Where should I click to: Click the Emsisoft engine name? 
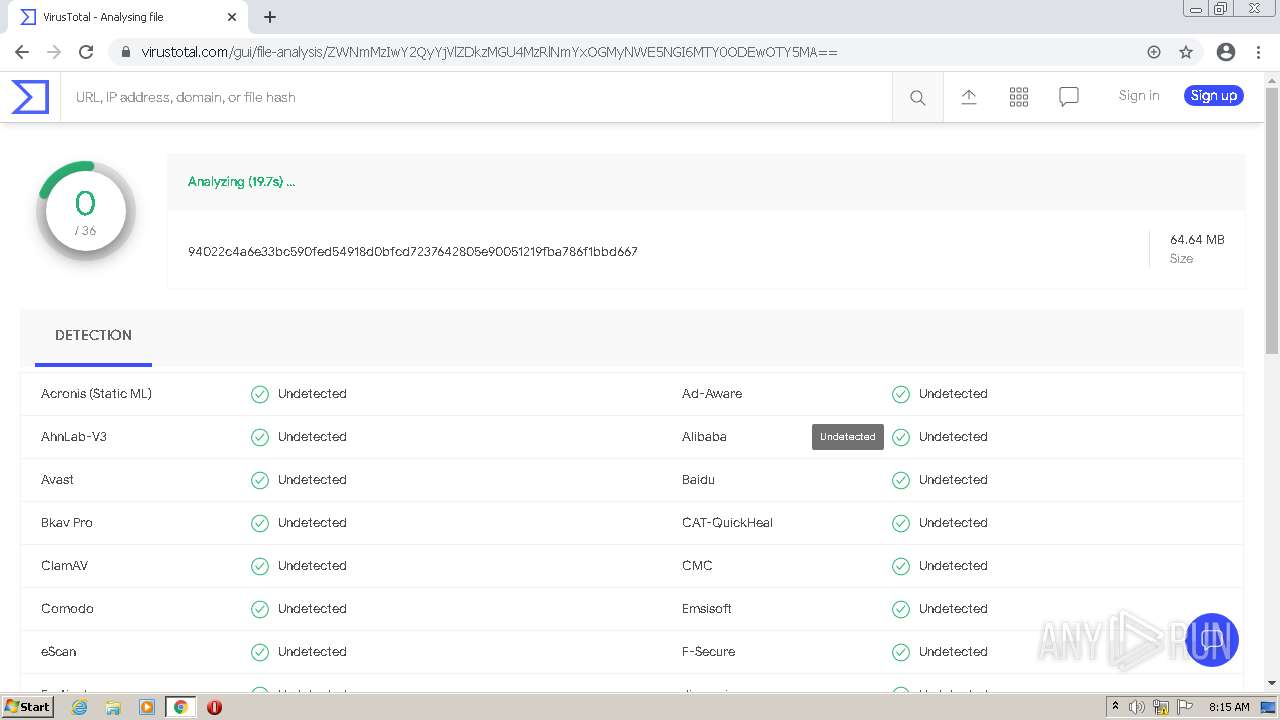click(707, 609)
